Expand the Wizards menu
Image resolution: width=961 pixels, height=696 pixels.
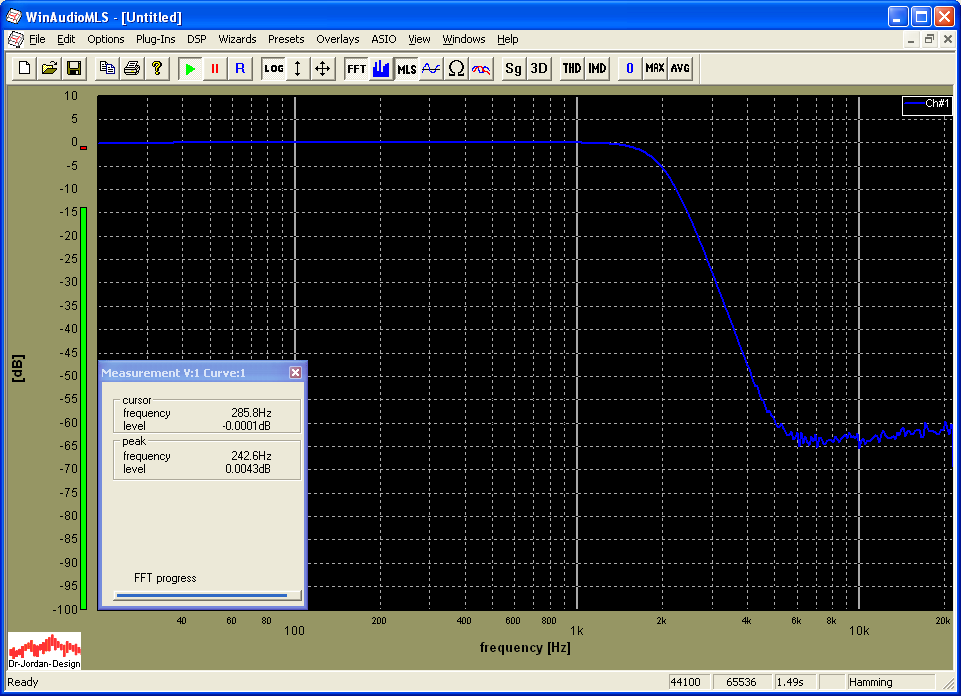coord(237,39)
